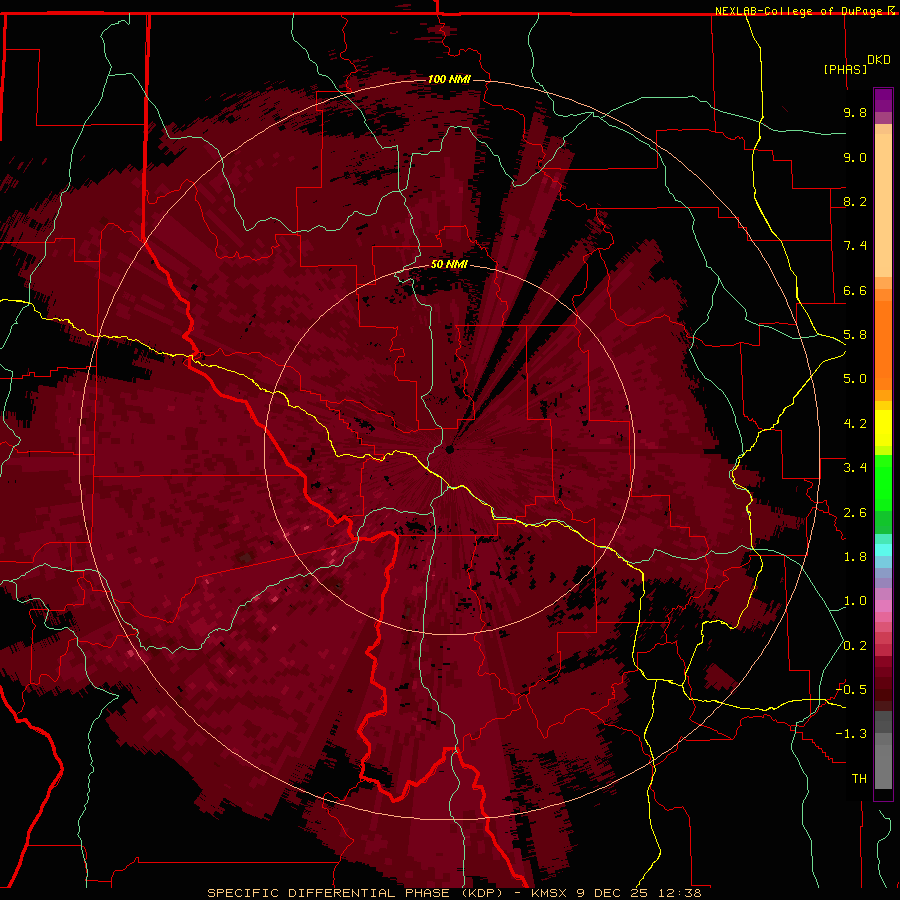Image resolution: width=900 pixels, height=900 pixels.
Task: Click the orange segment of the color scale
Action: point(883,346)
